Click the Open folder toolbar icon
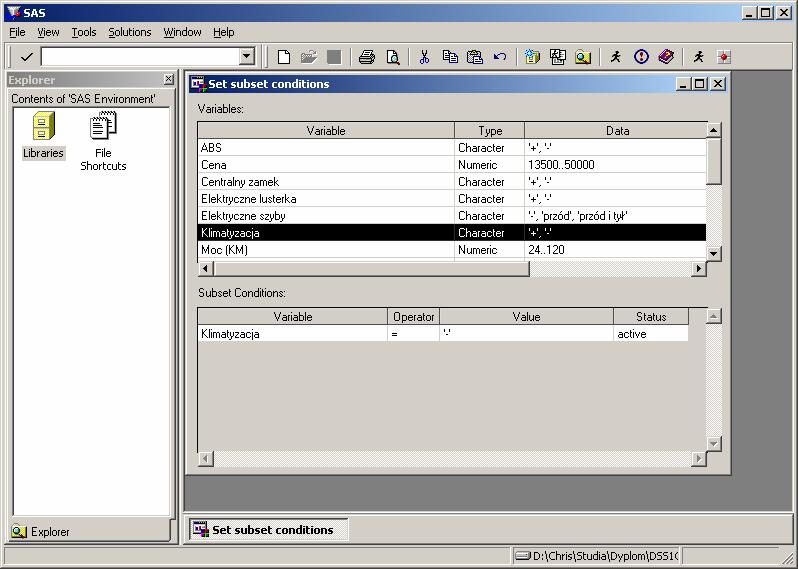This screenshot has height=569, width=798. 309,57
